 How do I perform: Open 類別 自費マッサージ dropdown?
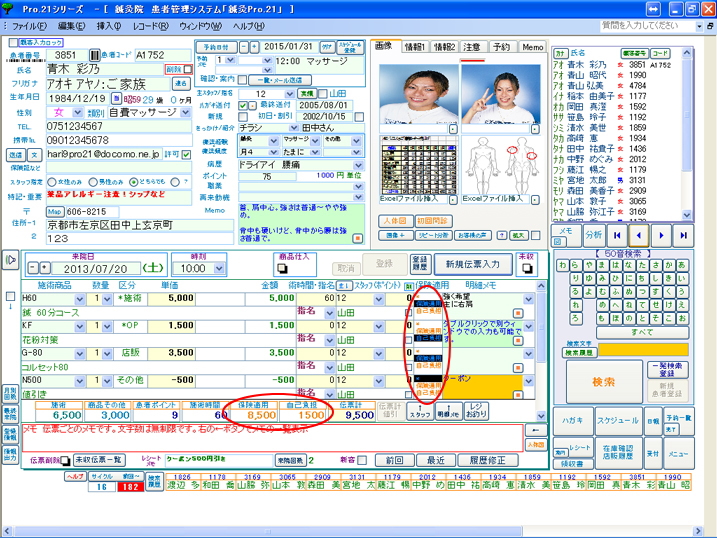tap(185, 112)
